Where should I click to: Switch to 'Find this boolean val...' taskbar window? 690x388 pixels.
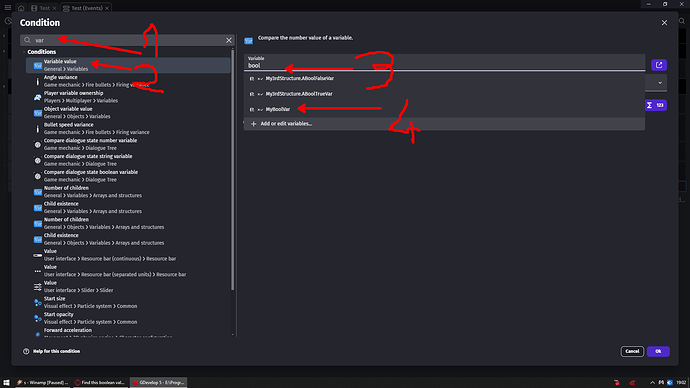pyautogui.click(x=100, y=383)
